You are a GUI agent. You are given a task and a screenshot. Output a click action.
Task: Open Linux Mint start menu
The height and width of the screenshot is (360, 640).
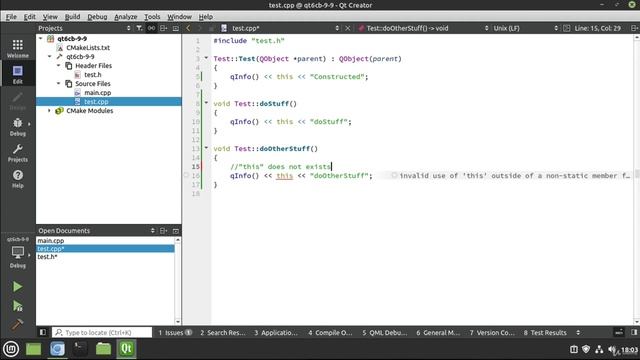pyautogui.click(x=11, y=349)
